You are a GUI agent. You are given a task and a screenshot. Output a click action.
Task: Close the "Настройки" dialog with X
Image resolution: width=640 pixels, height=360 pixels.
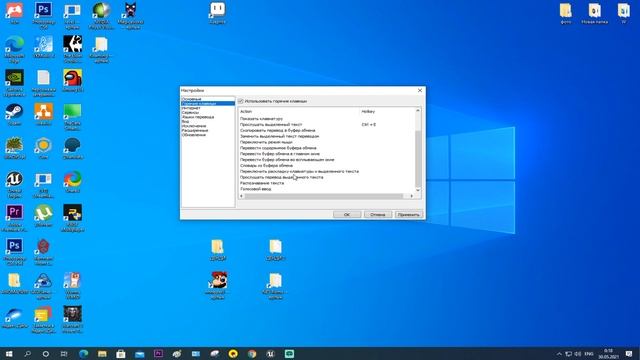[x=420, y=90]
